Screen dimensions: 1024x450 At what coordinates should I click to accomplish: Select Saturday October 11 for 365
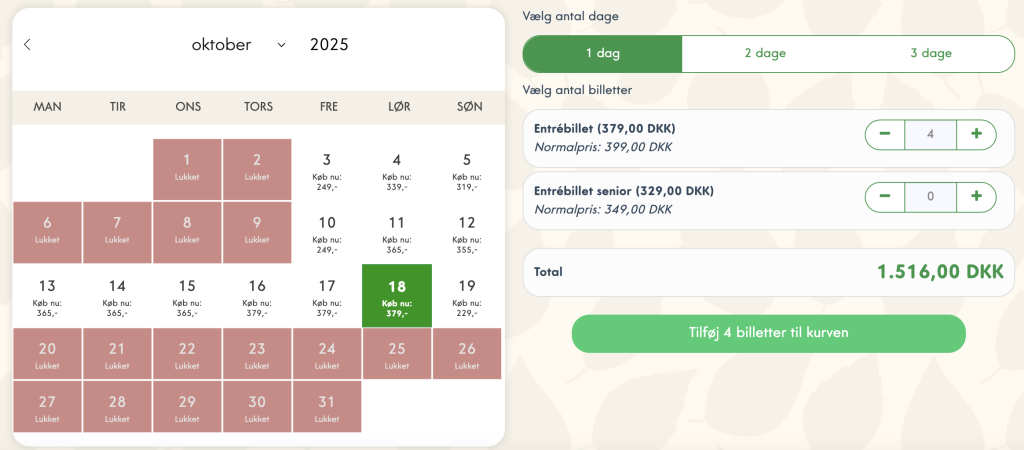[x=397, y=233]
